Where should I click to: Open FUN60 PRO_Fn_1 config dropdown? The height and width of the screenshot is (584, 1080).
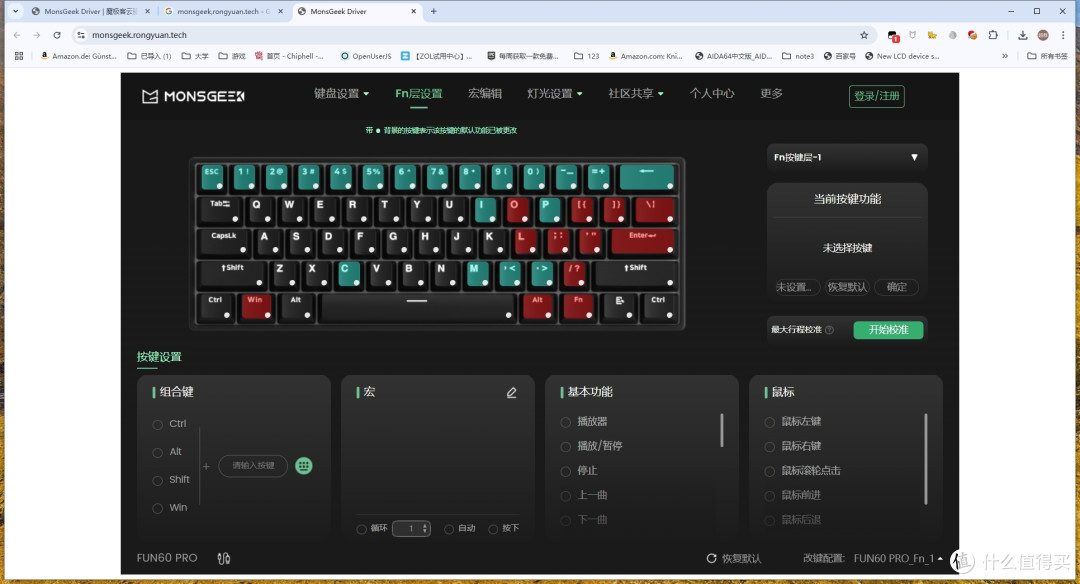[x=898, y=559]
